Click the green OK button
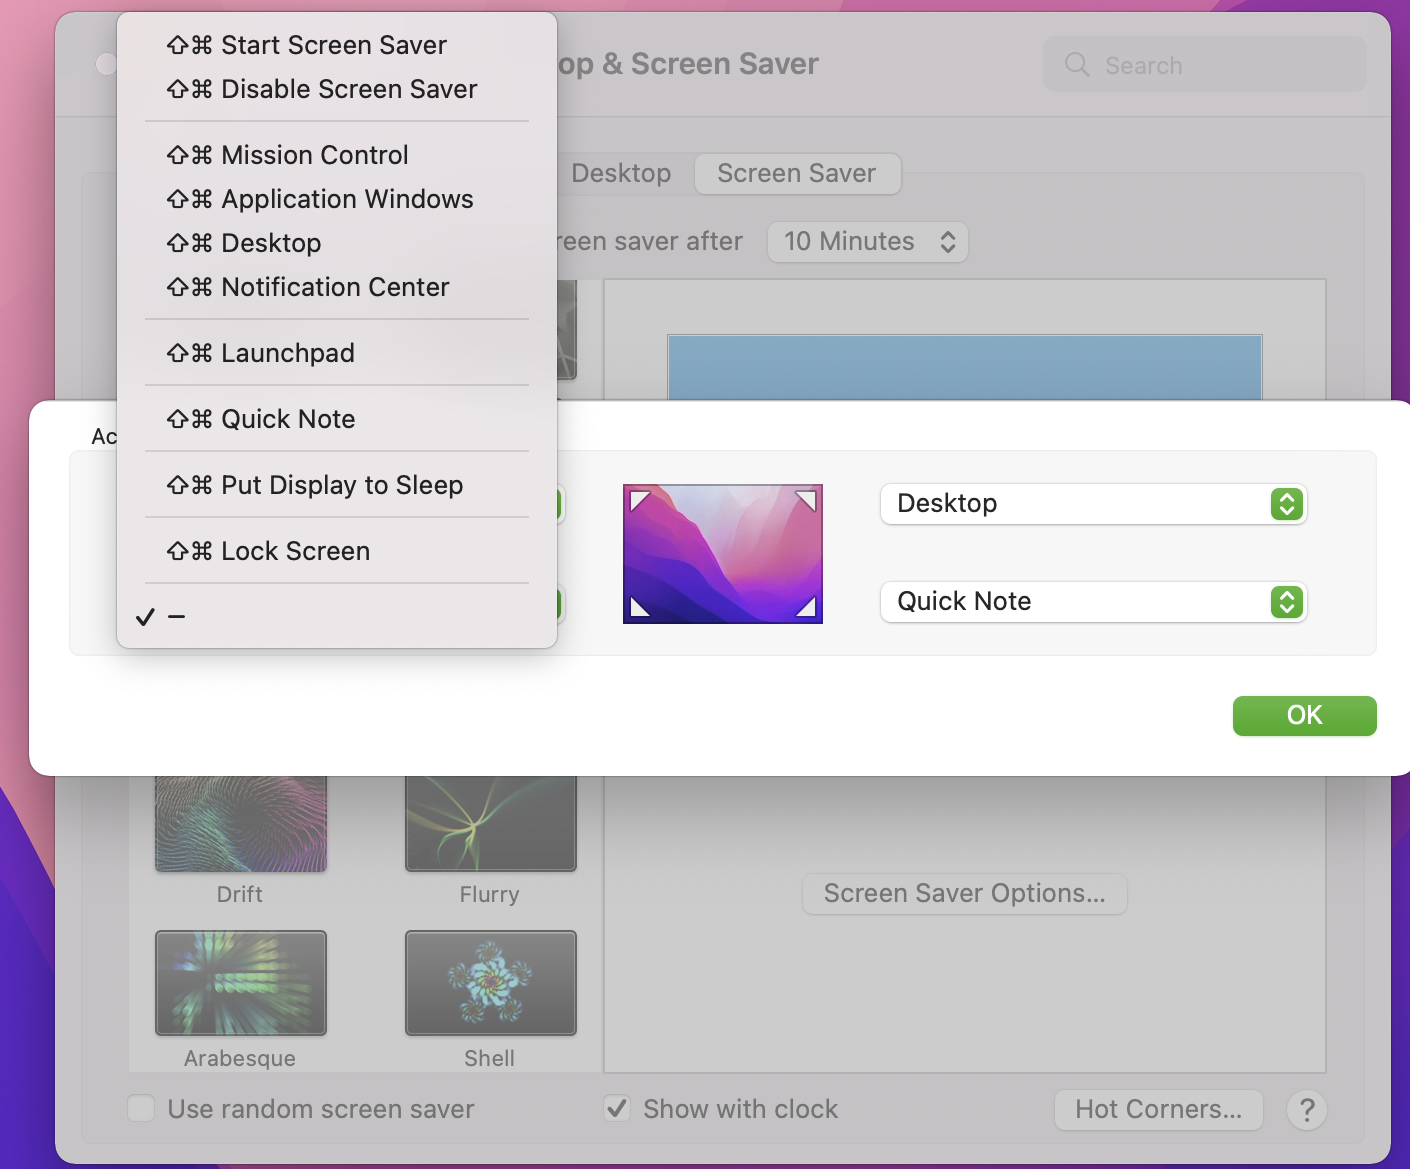Image resolution: width=1410 pixels, height=1169 pixels. click(1304, 715)
